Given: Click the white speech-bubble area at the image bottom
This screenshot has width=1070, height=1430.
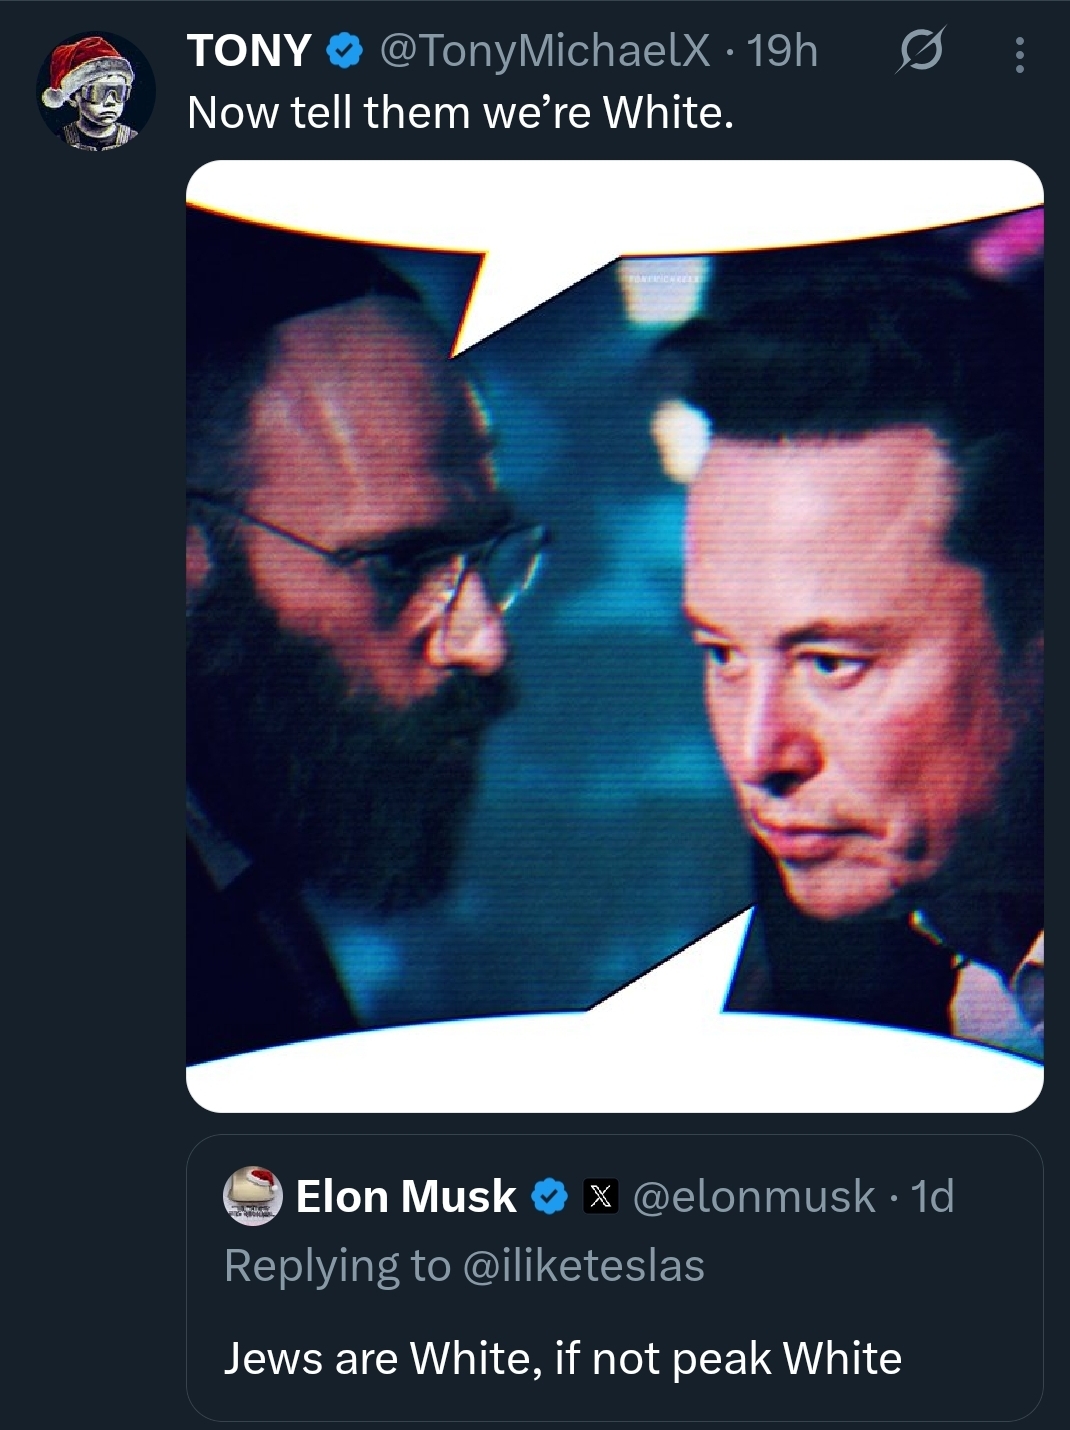Looking at the screenshot, I should point(615,1070).
